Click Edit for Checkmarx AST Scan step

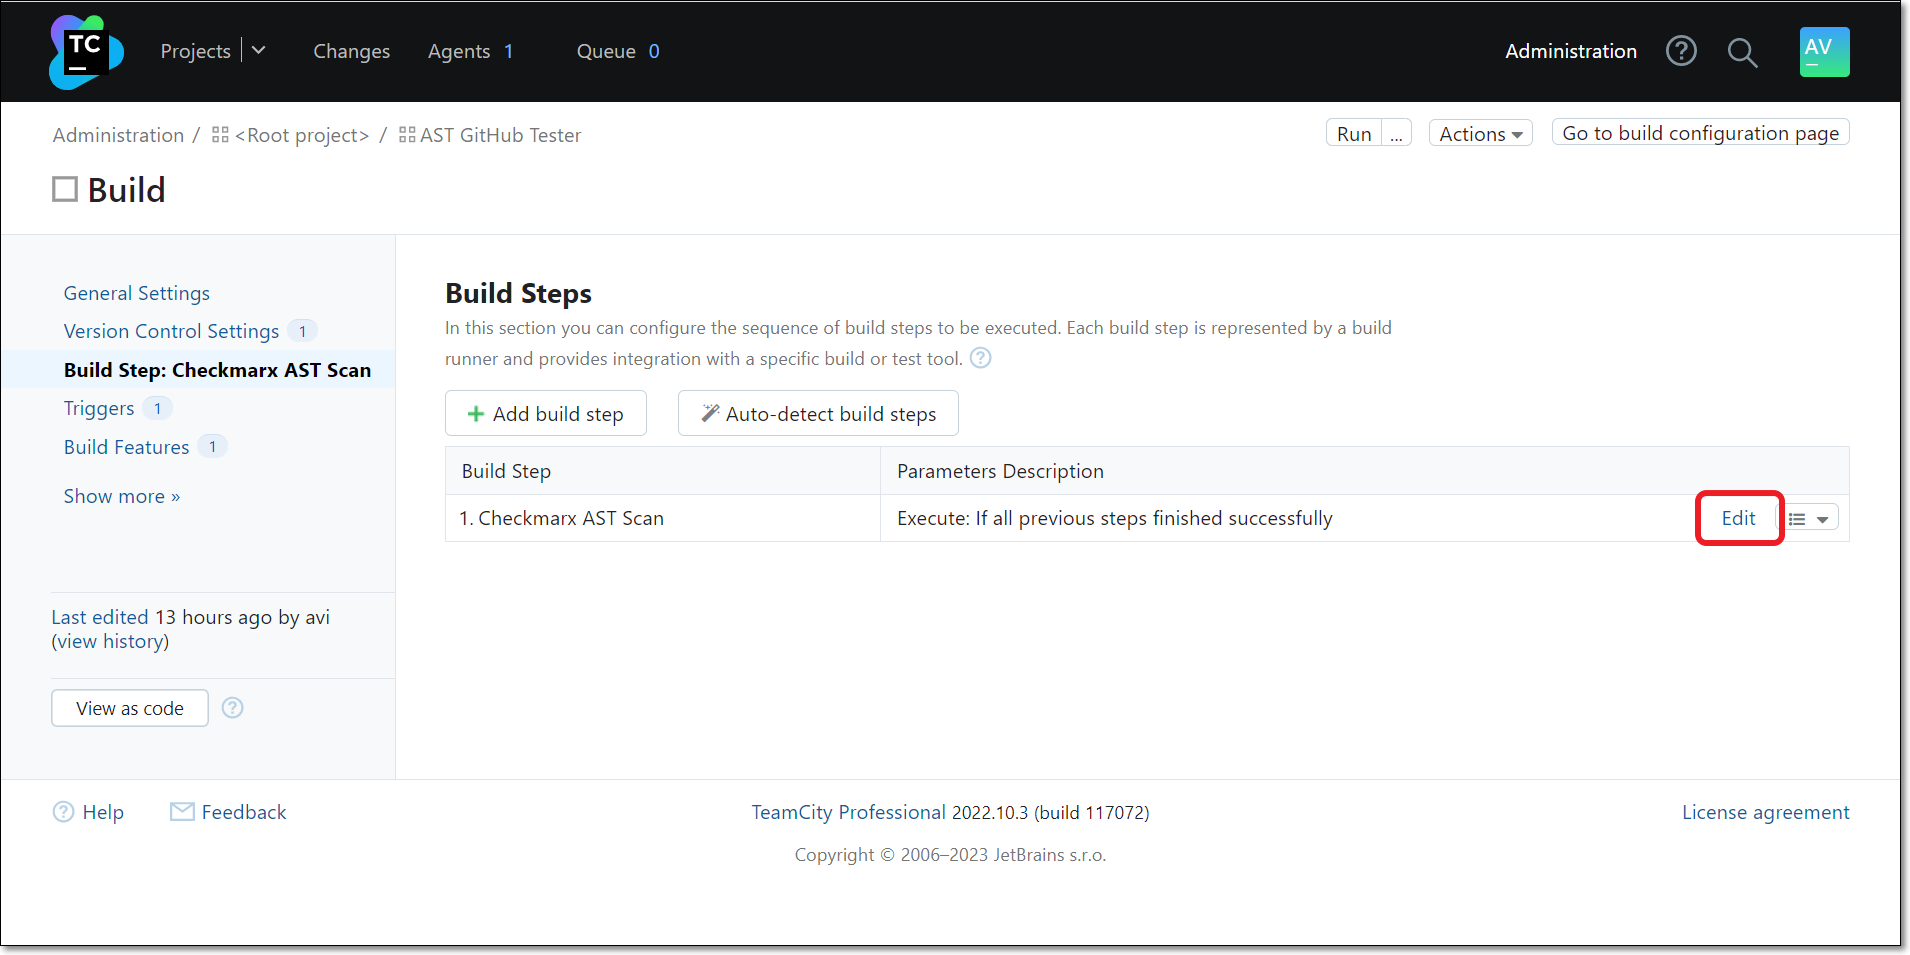point(1738,518)
